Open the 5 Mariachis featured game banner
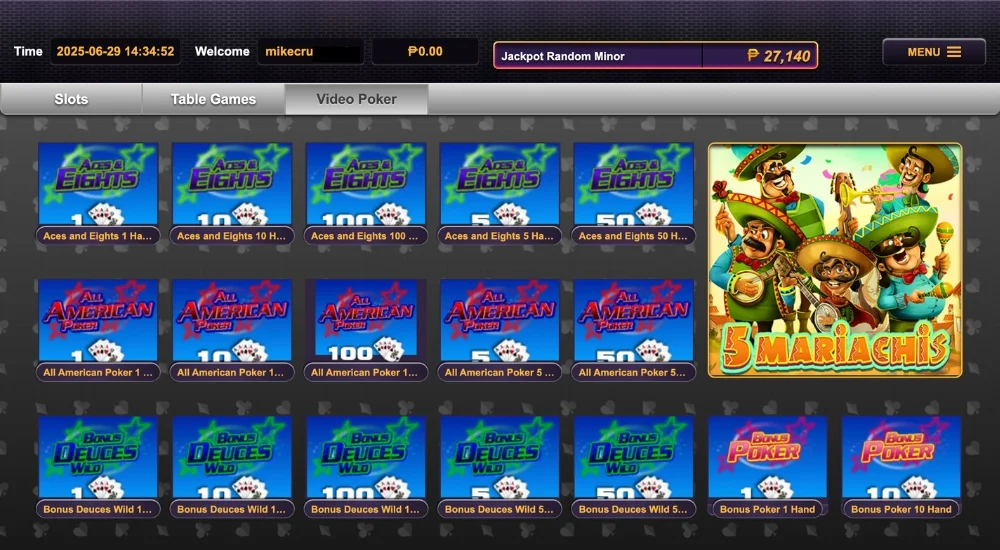Image resolution: width=1000 pixels, height=550 pixels. coord(835,260)
